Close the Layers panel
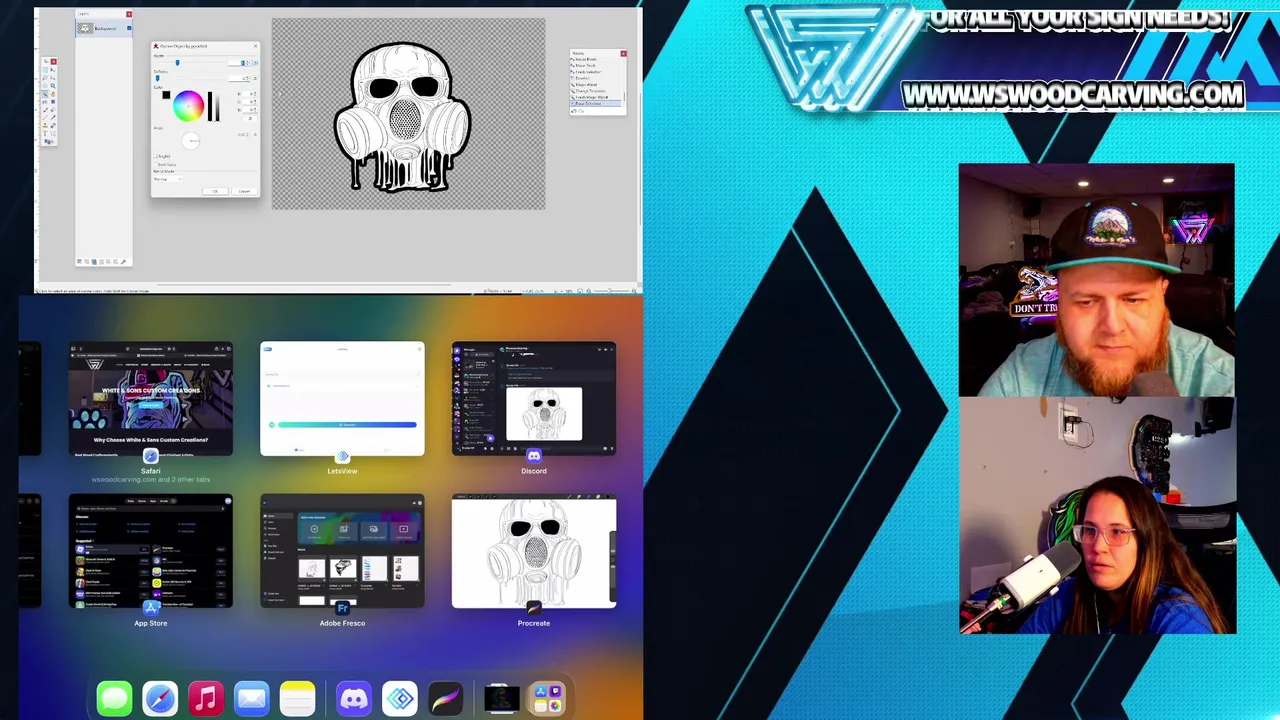The width and height of the screenshot is (1280, 720). 129,14
